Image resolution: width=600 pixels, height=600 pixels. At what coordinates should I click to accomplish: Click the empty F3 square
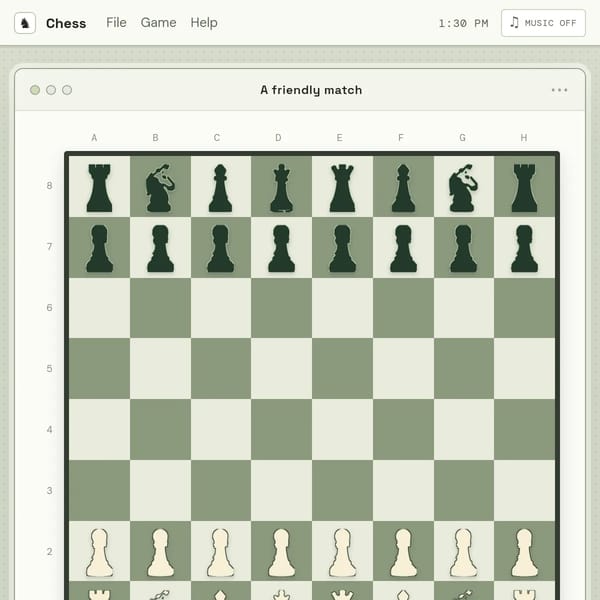(403, 490)
